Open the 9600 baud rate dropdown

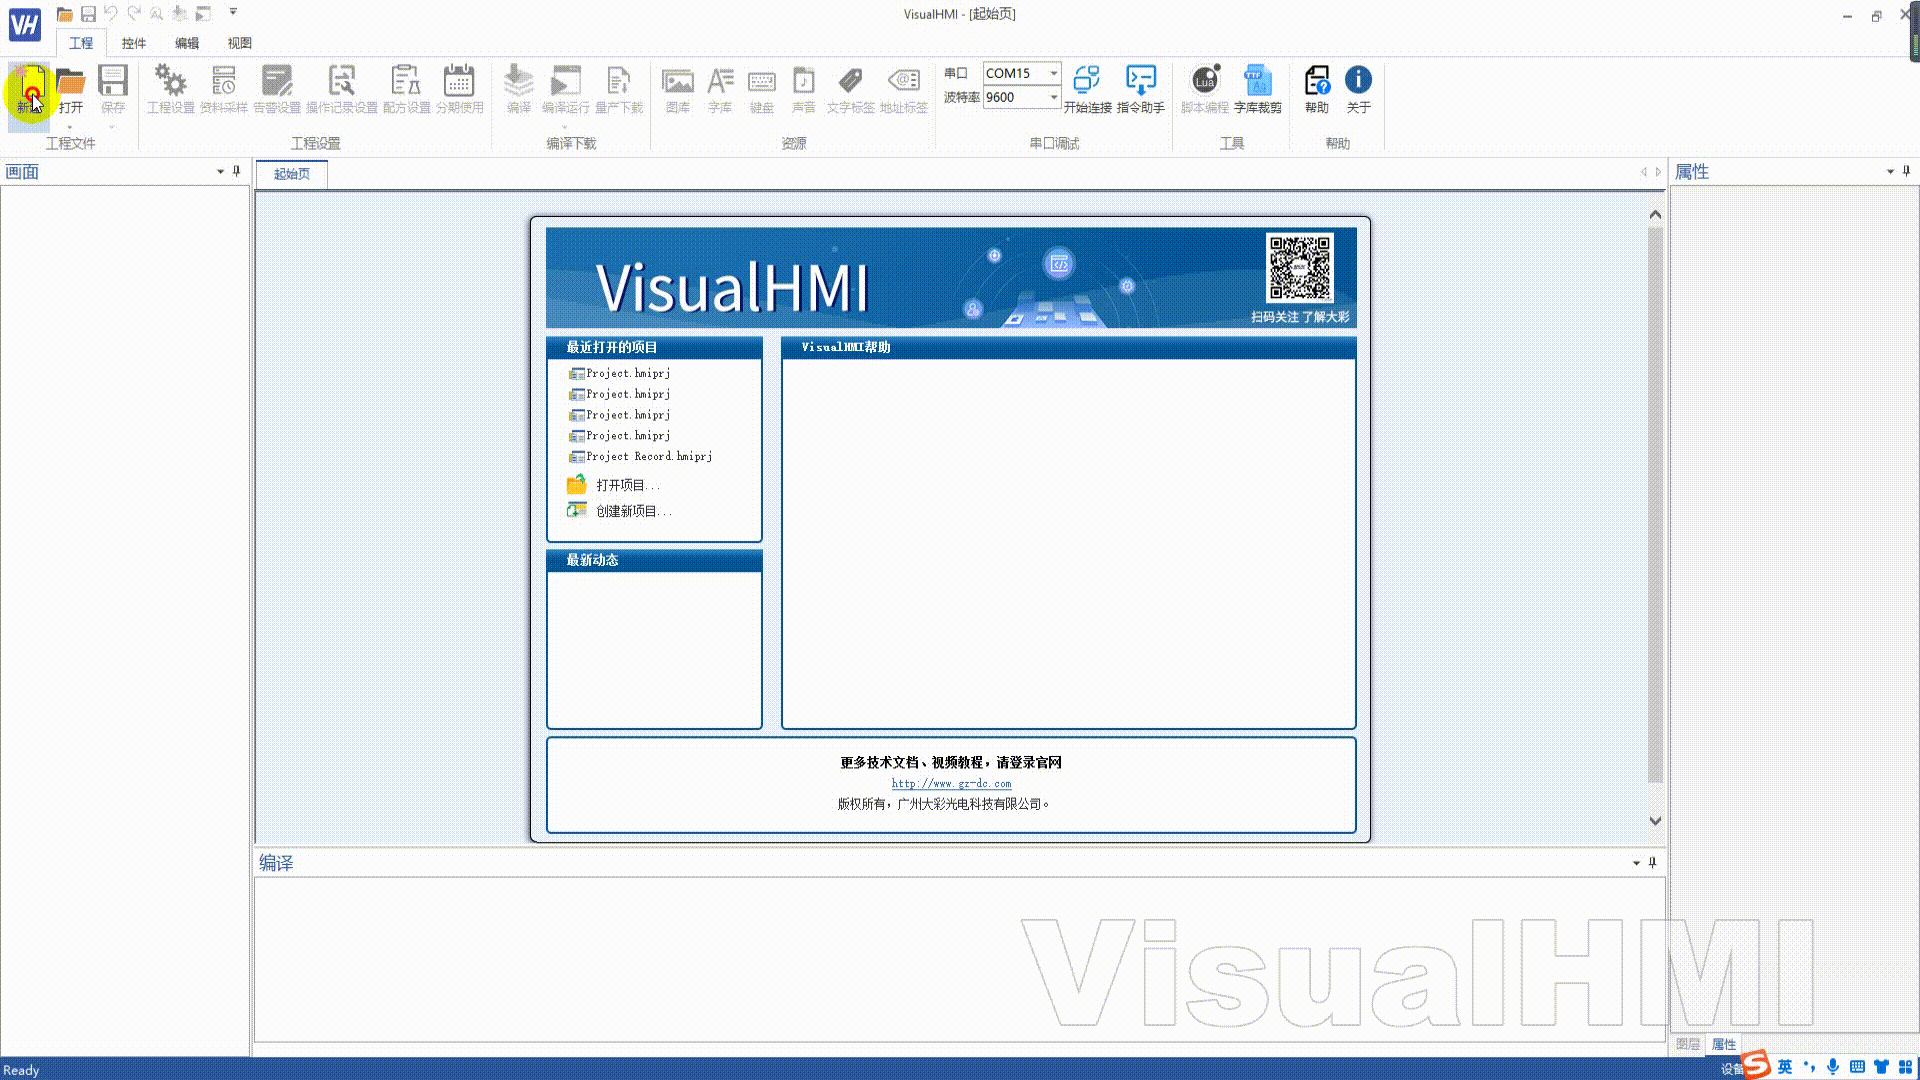(1053, 97)
